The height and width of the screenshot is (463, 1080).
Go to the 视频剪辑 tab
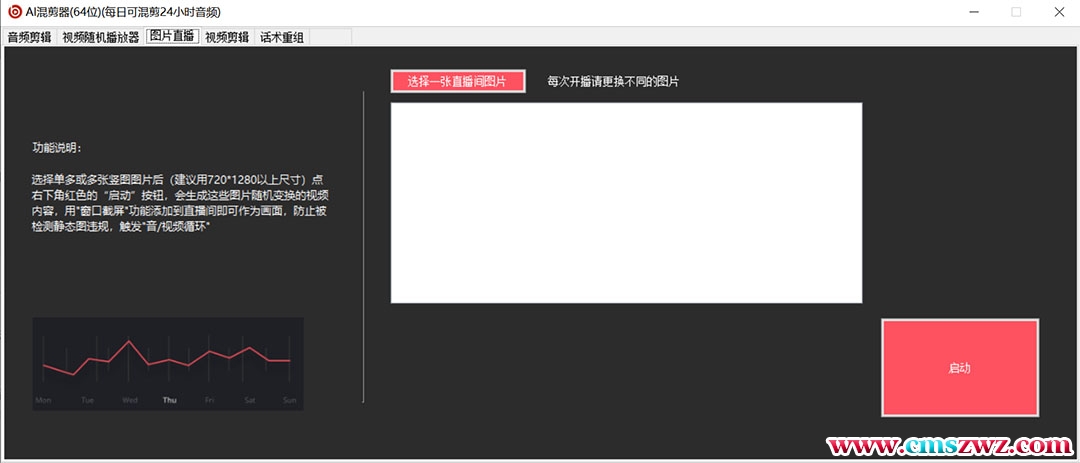(227, 38)
